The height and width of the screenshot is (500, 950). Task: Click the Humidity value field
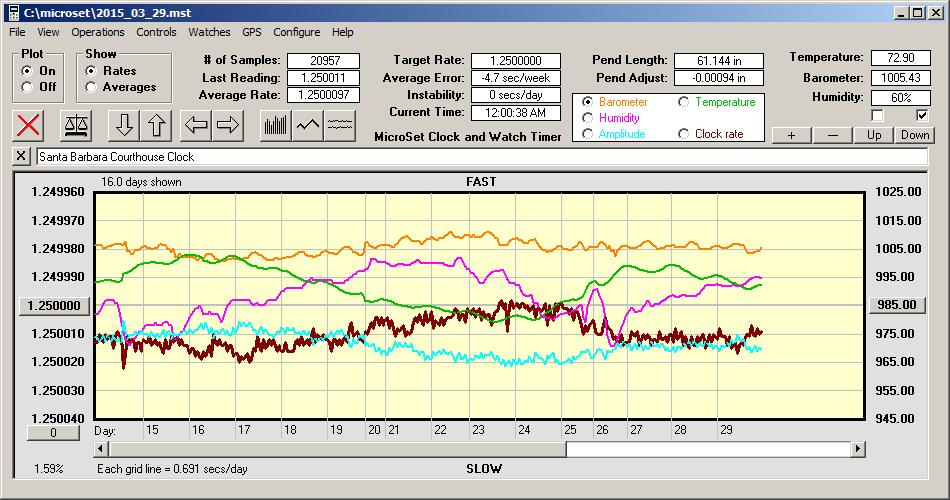(x=900, y=98)
